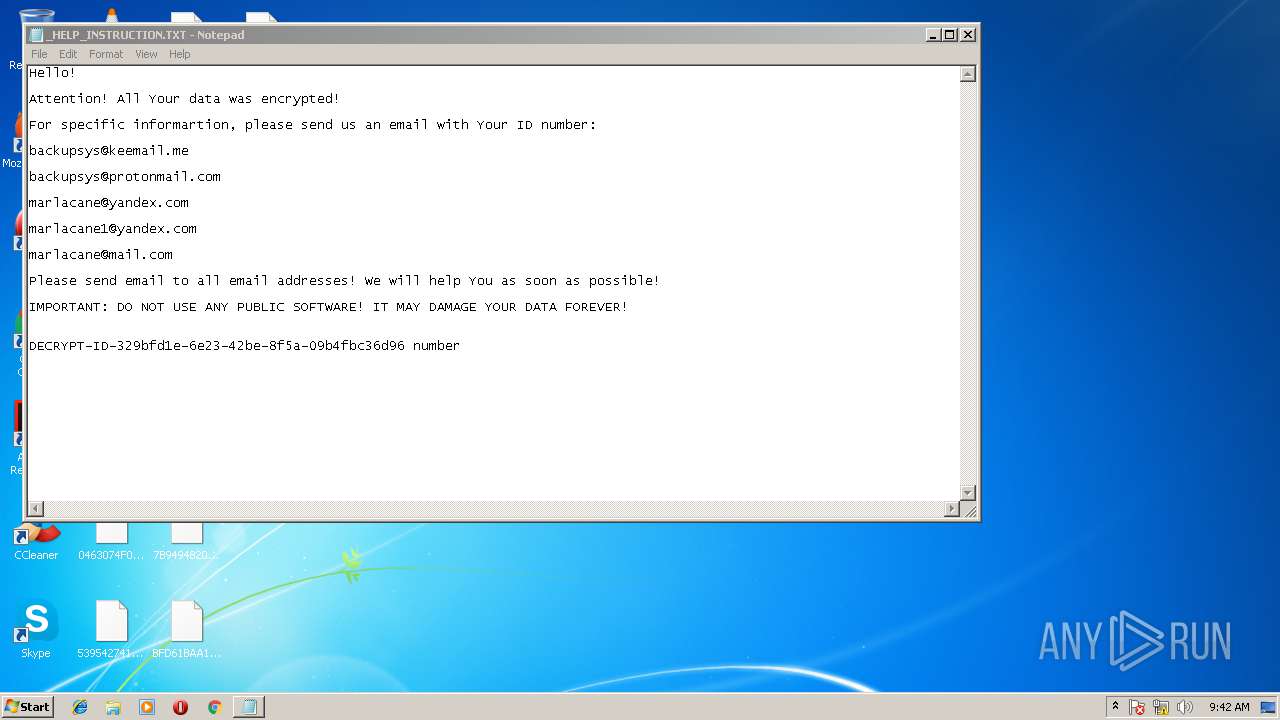
Task: Click the vertical scrollbar up arrow
Action: (x=967, y=74)
